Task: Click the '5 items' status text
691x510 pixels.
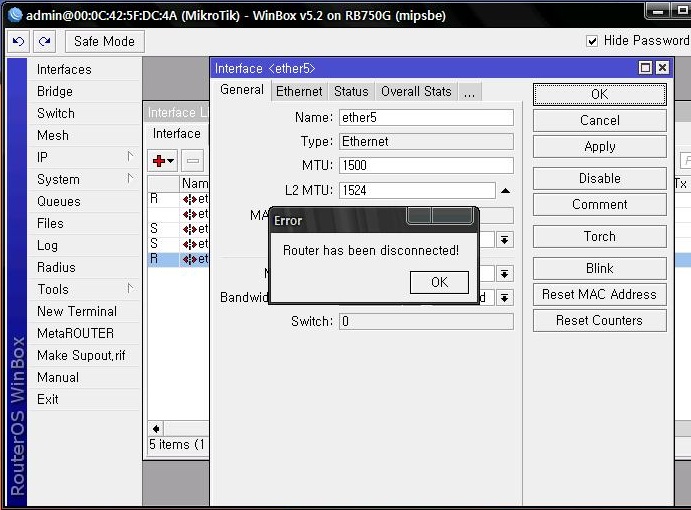Action: click(x=177, y=444)
